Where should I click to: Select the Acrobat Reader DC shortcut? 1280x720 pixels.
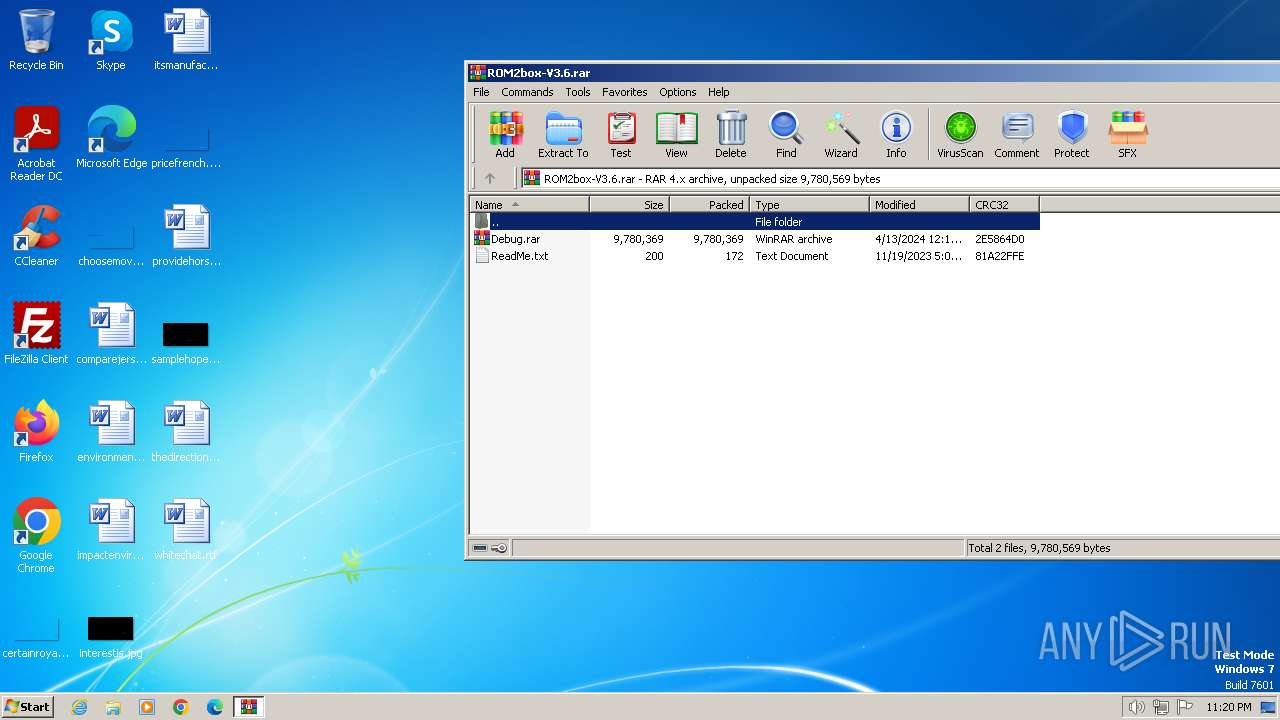[x=36, y=144]
